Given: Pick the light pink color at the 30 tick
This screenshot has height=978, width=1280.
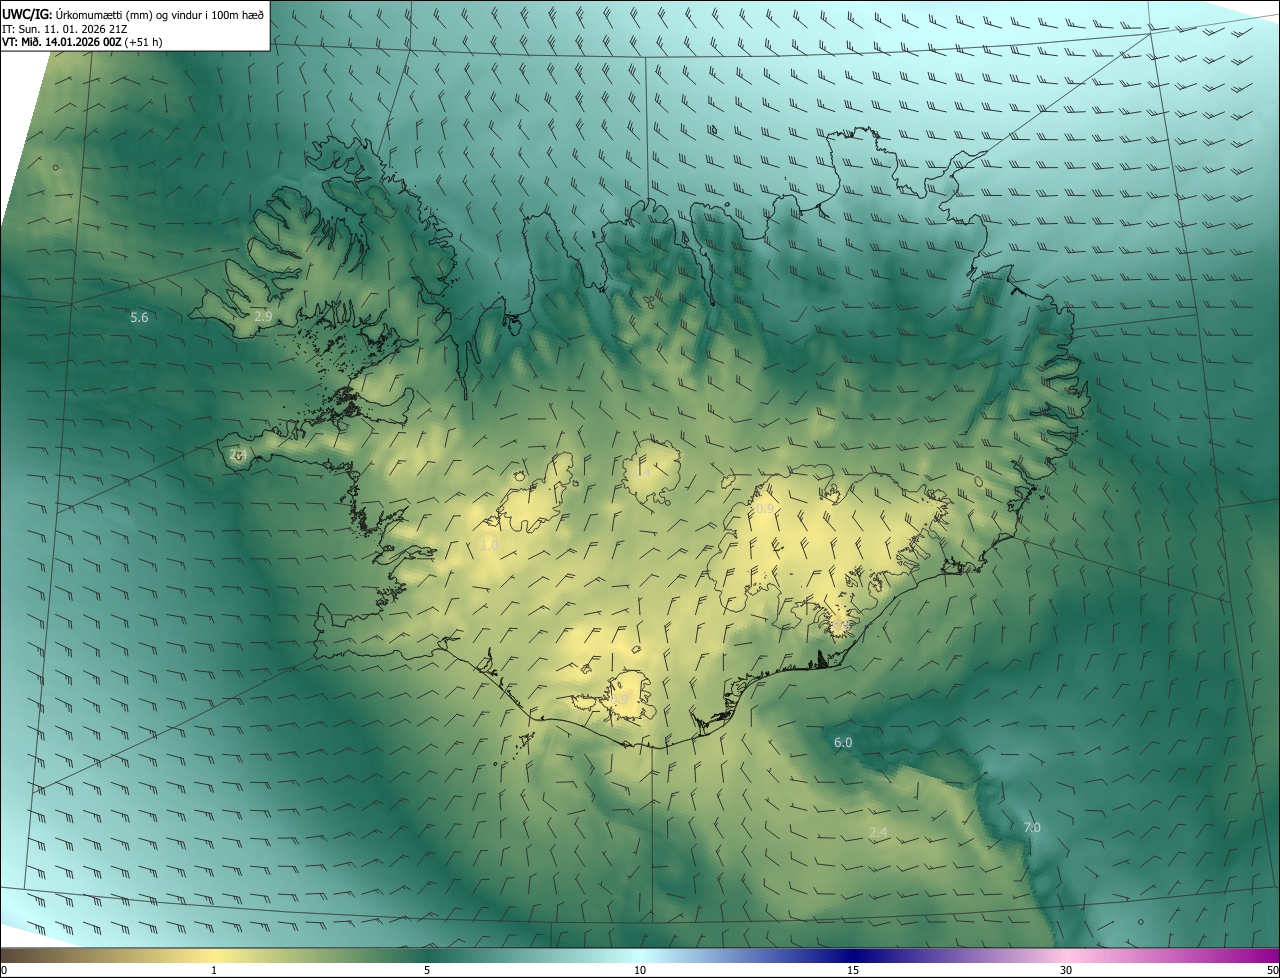Looking at the screenshot, I should tap(1066, 957).
